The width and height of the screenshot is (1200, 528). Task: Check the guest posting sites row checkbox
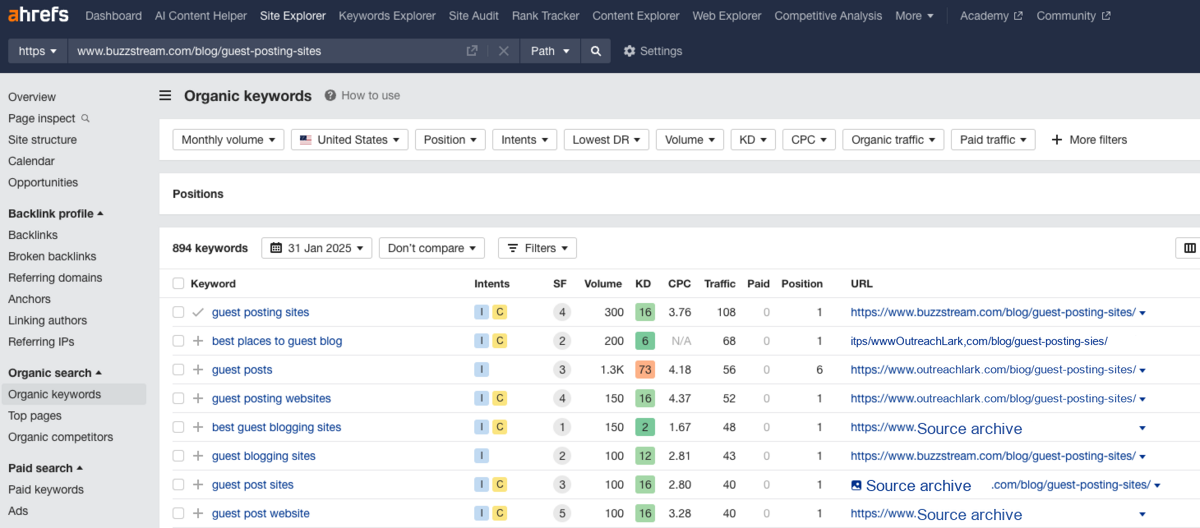(x=178, y=312)
